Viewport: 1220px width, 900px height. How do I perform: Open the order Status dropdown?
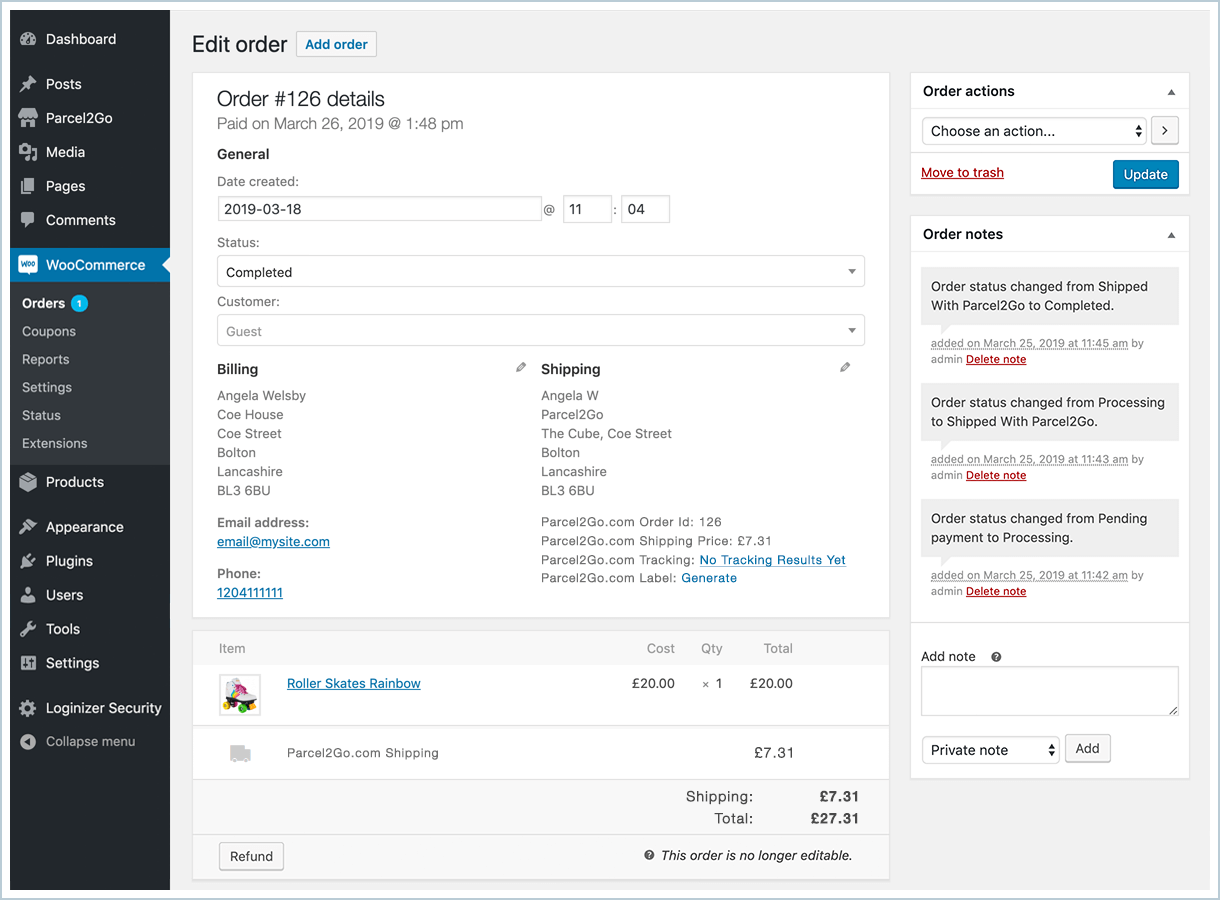point(540,272)
